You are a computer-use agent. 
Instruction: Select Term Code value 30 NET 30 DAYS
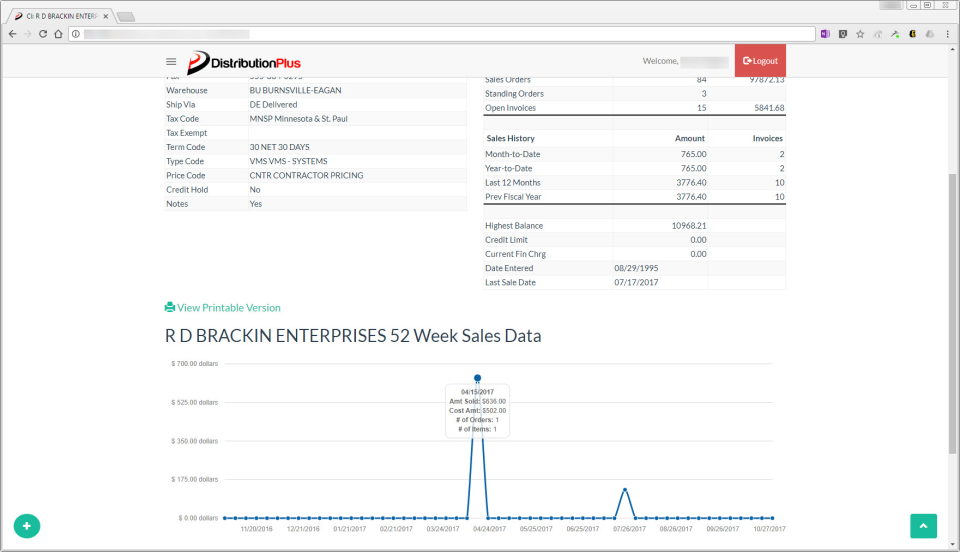click(279, 147)
